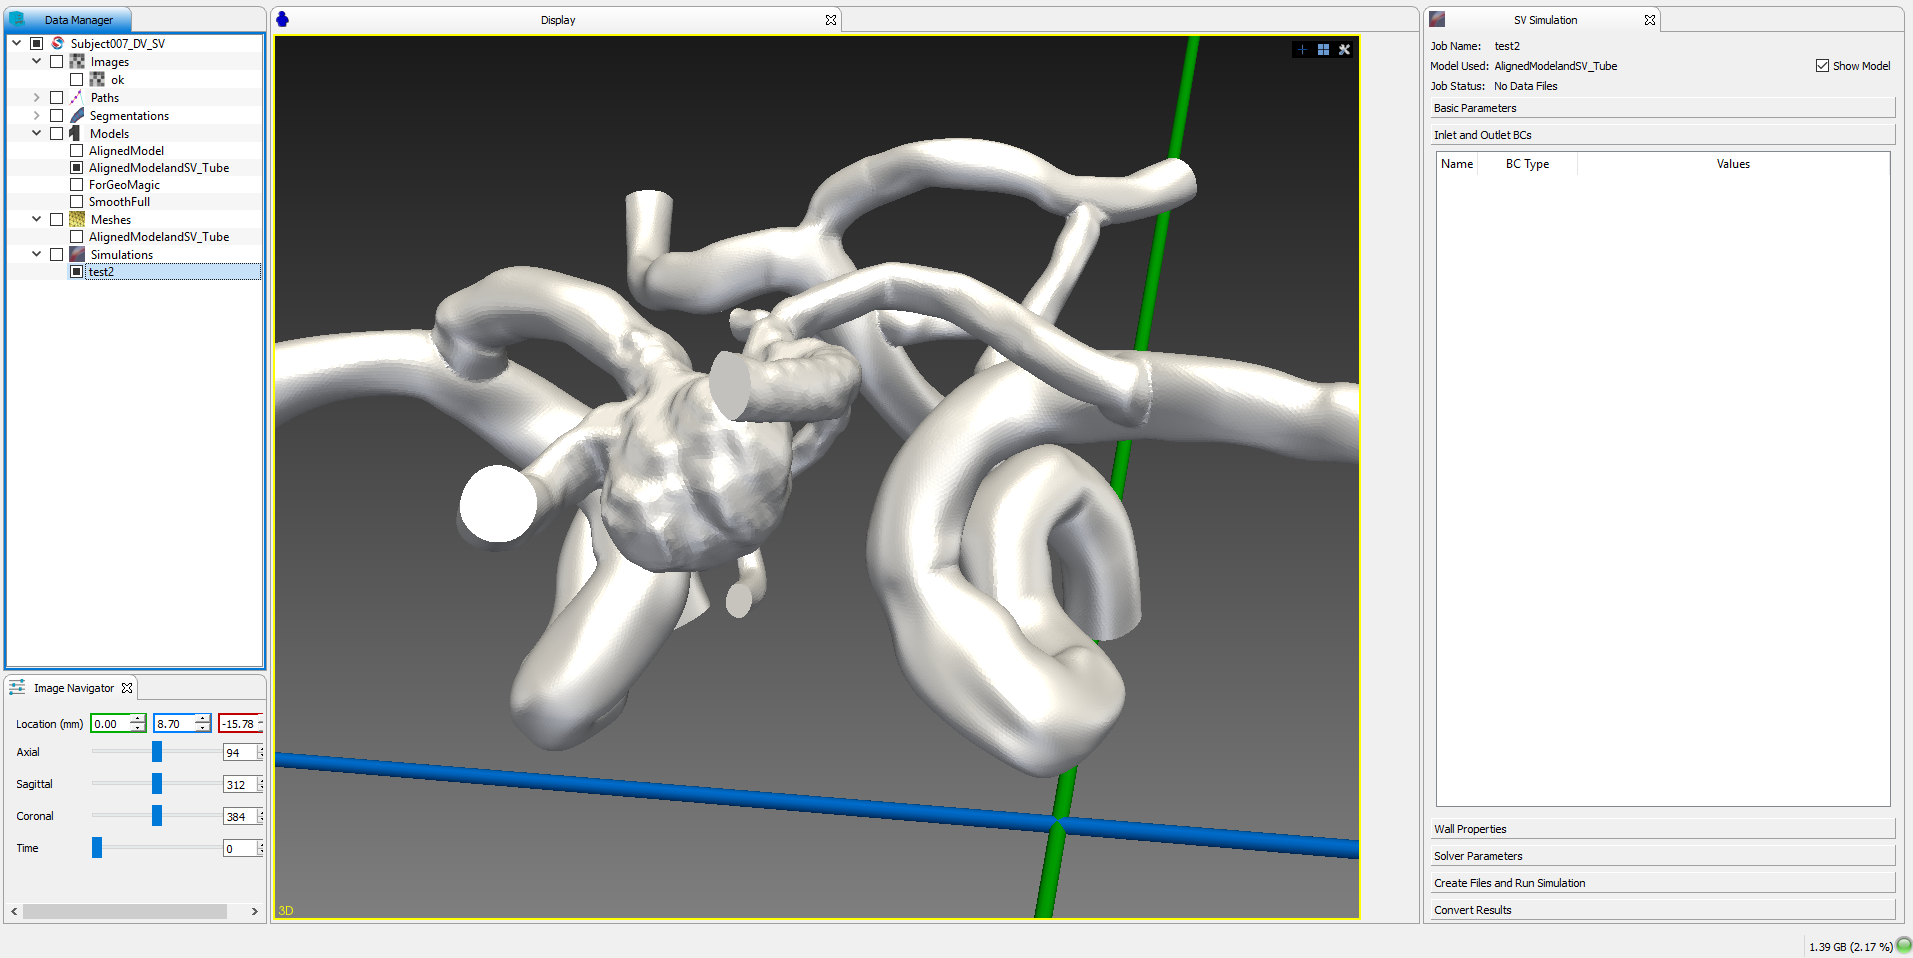1913x958 pixels.
Task: Click the Simulations folder icon
Action: pos(77,254)
